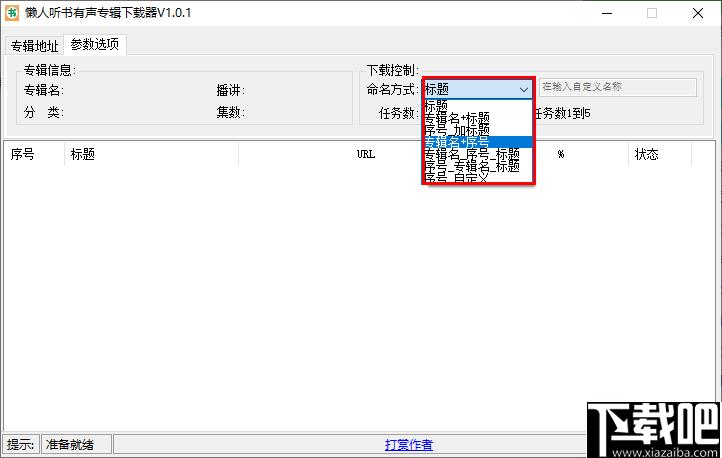
Task: Click the app icon in the title bar
Action: pos(12,12)
